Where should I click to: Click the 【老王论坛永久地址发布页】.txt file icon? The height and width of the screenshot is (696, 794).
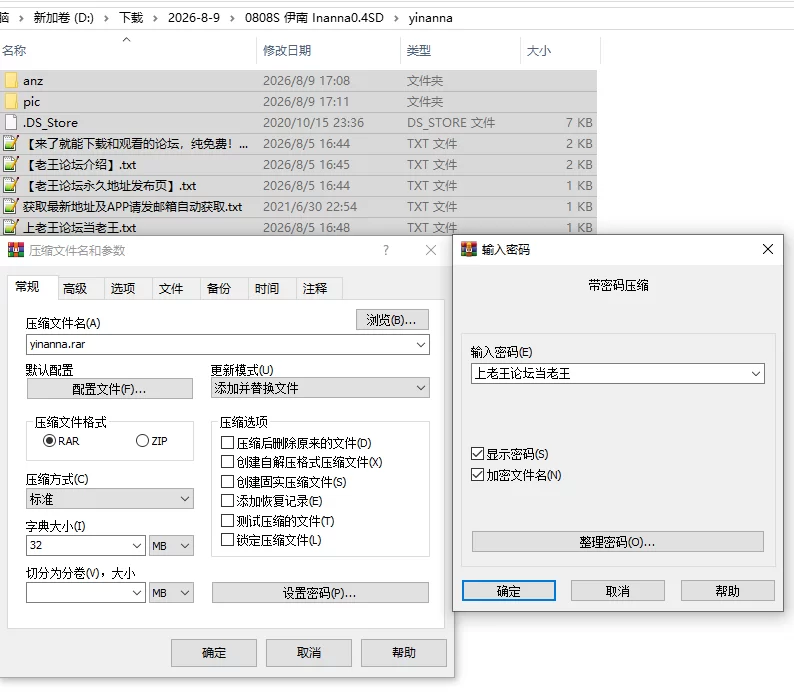point(11,185)
